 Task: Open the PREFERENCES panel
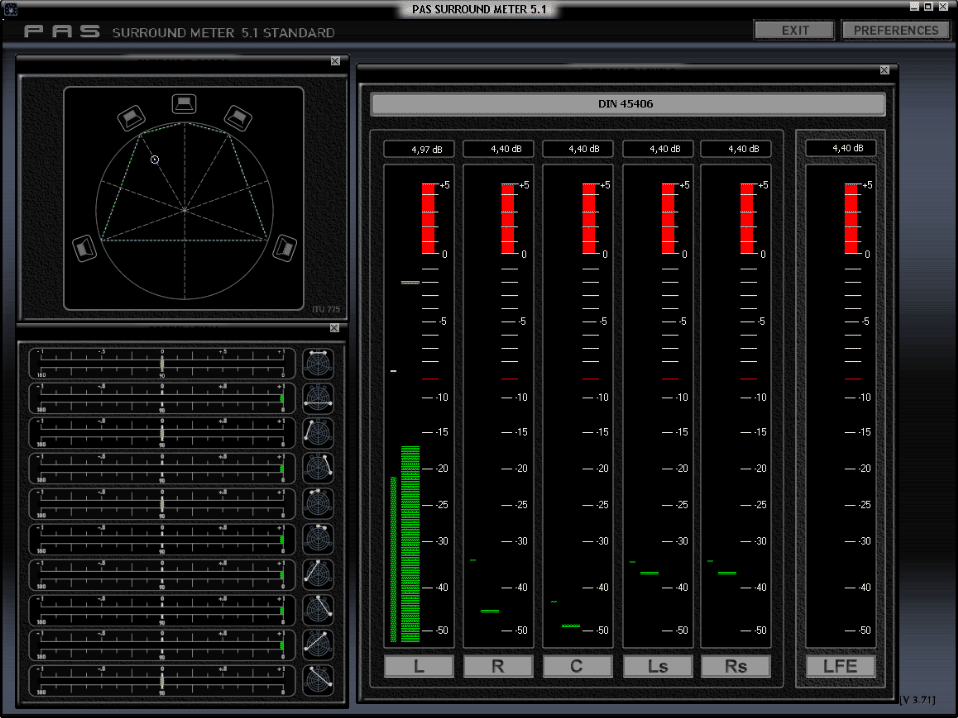click(894, 30)
